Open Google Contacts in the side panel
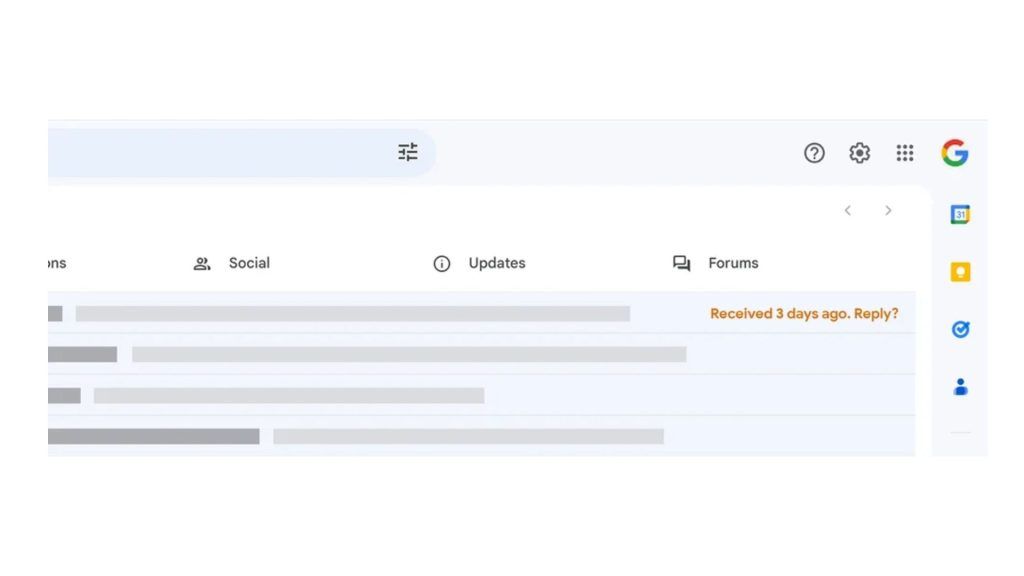The image size is (1024, 576). (960, 387)
